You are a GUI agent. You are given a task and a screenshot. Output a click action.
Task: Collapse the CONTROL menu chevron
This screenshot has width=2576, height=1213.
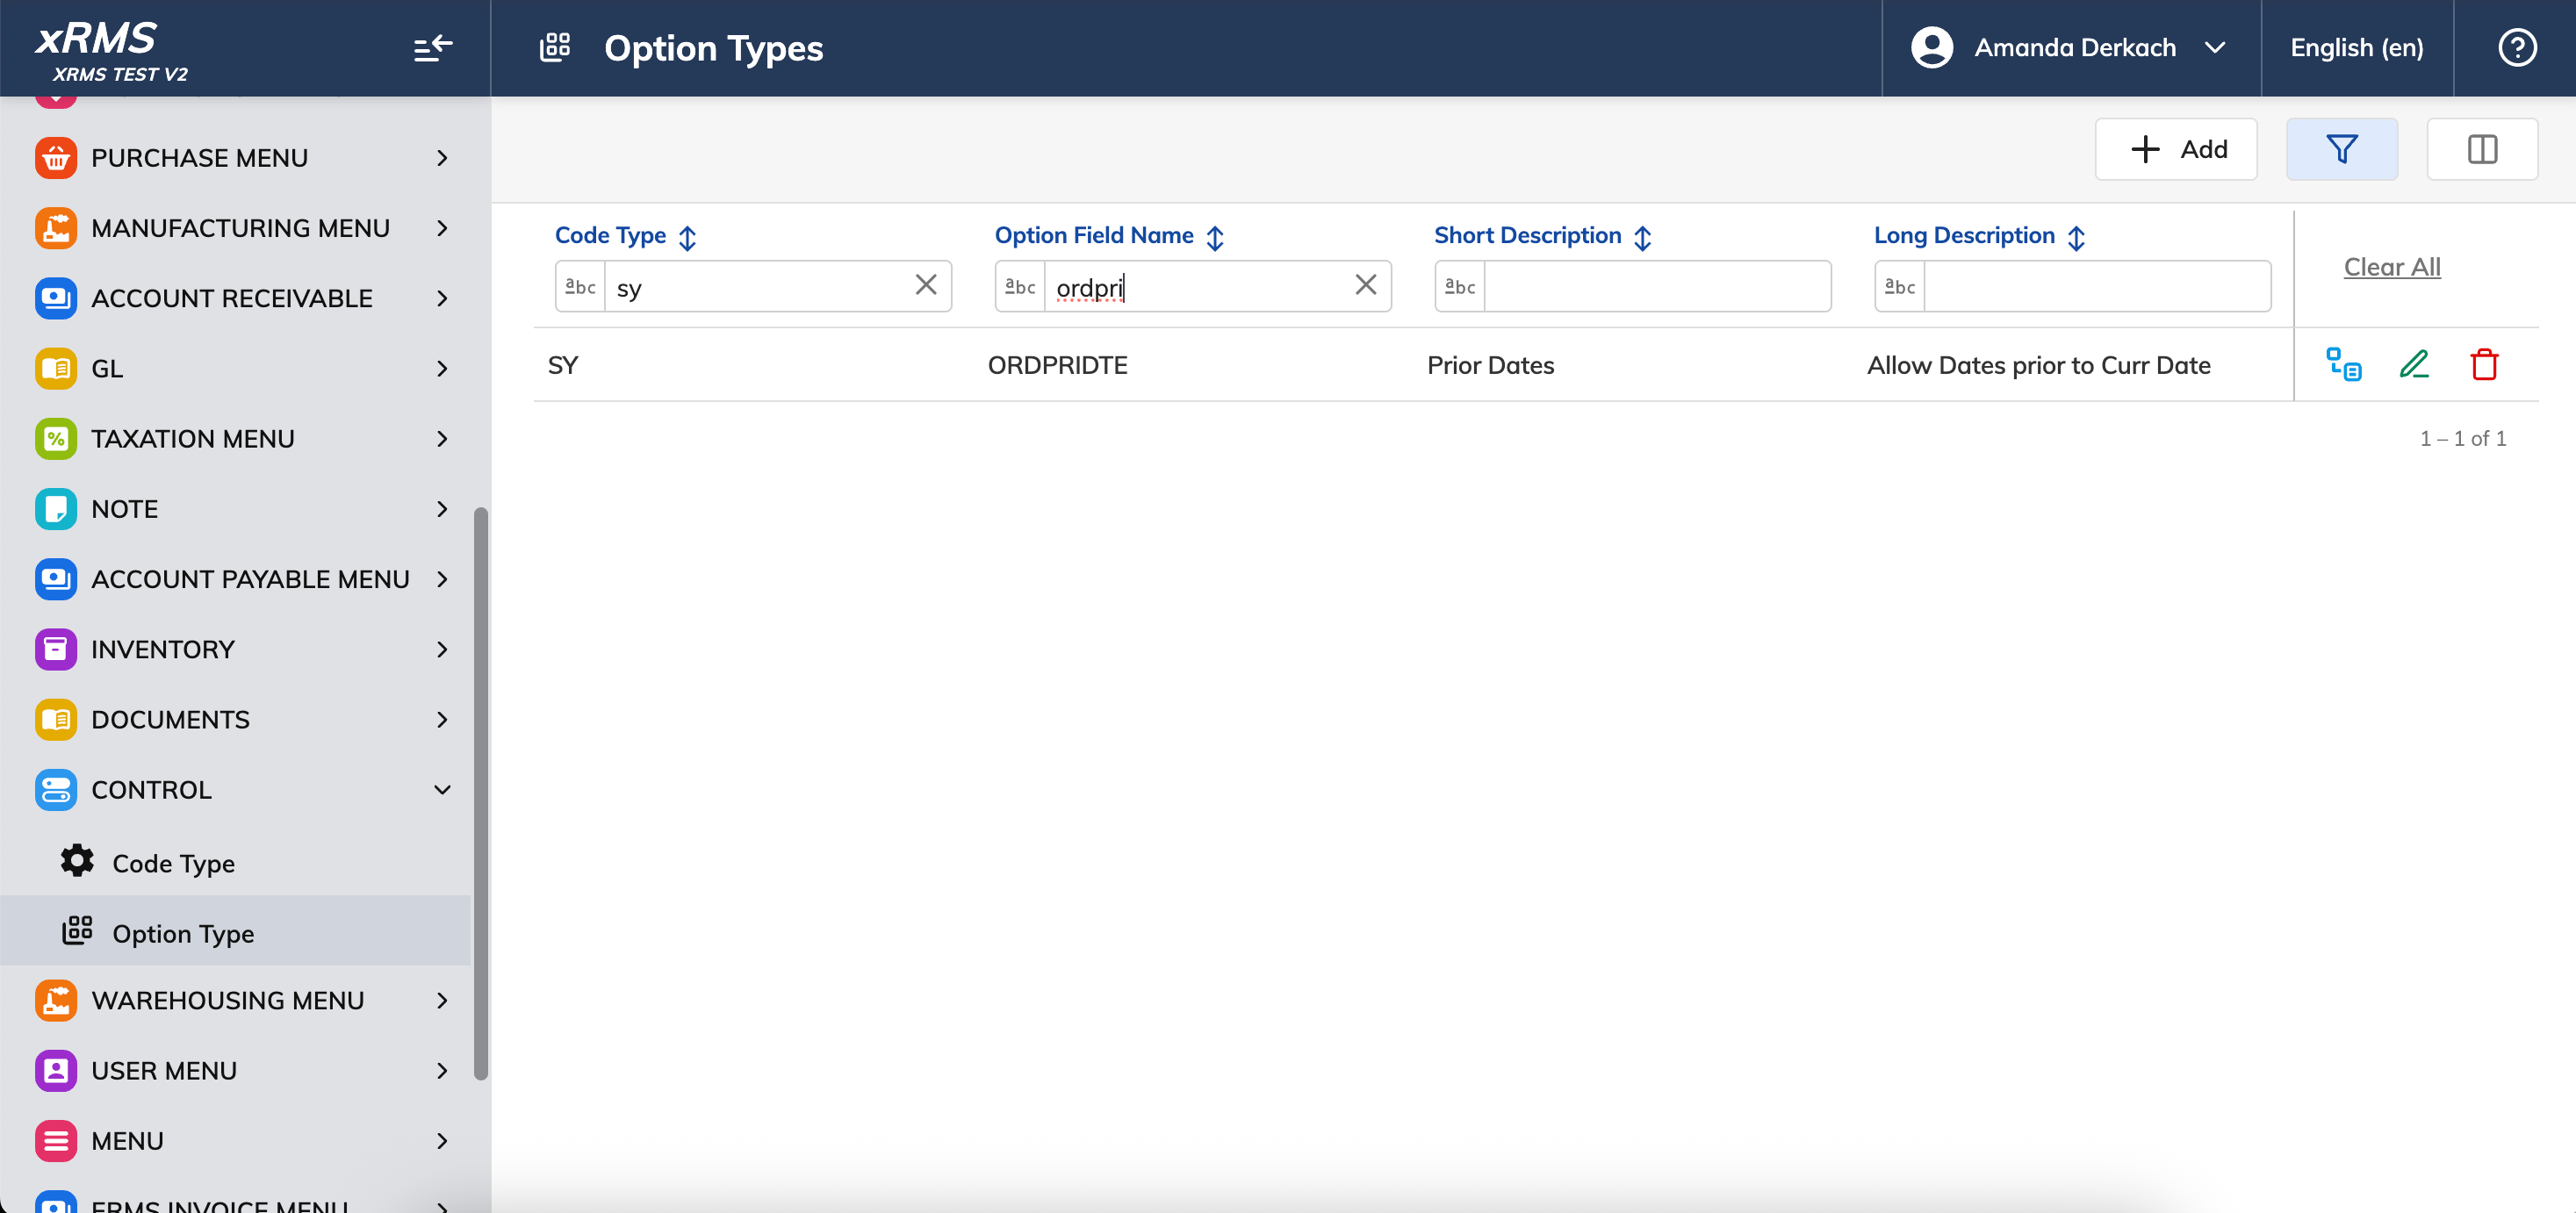click(442, 790)
